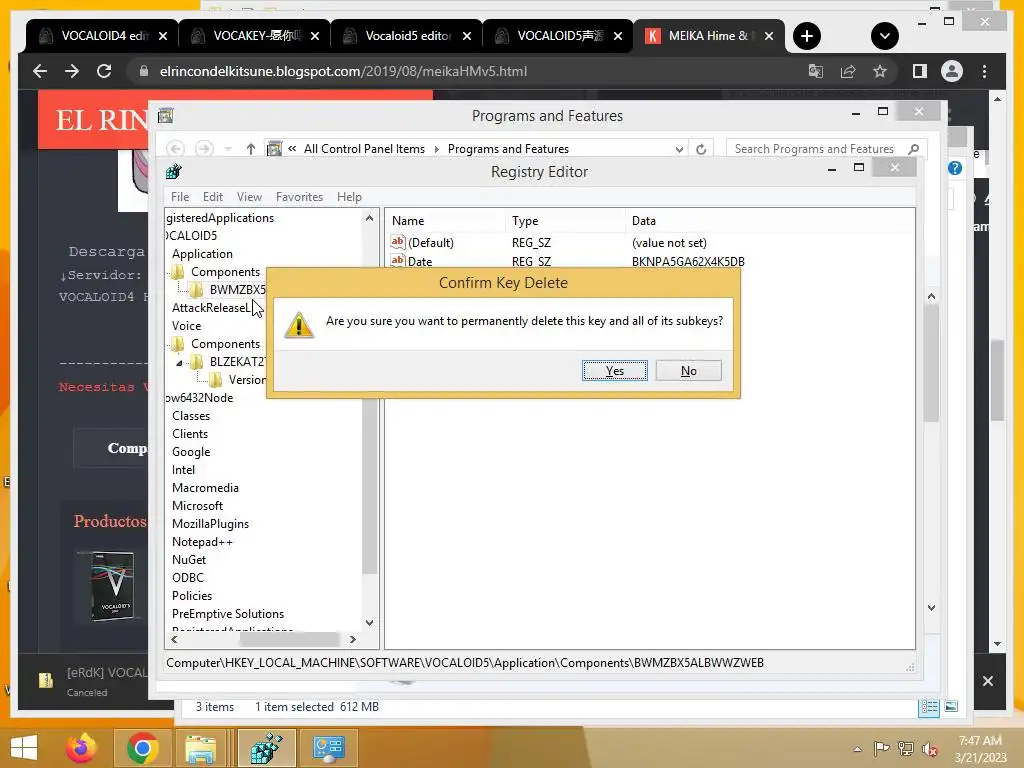
Task: Select the Microsoft registry key
Action: pos(197,505)
